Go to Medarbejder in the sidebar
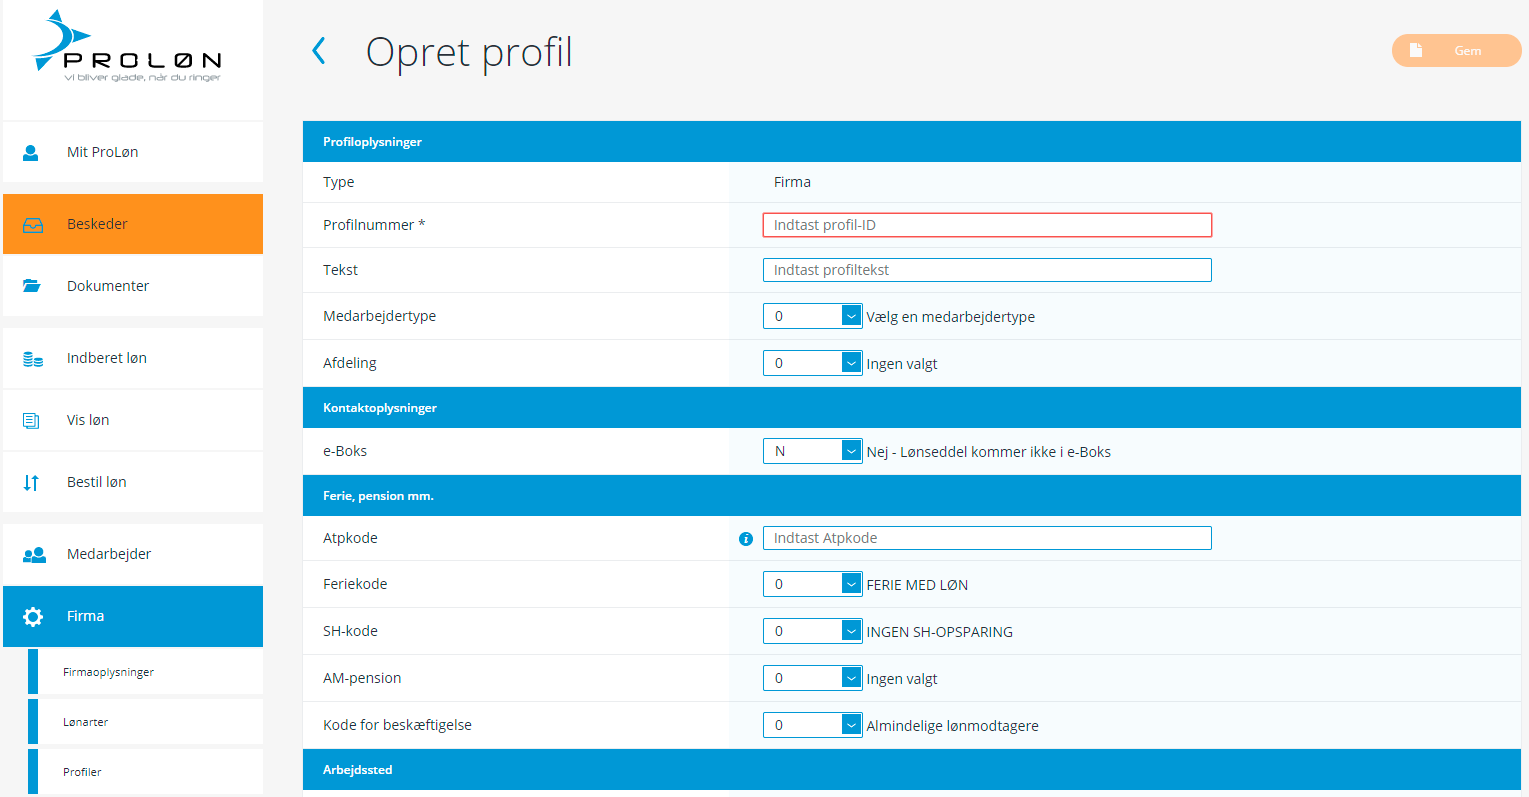Image resolution: width=1529 pixels, height=797 pixels. coord(109,554)
